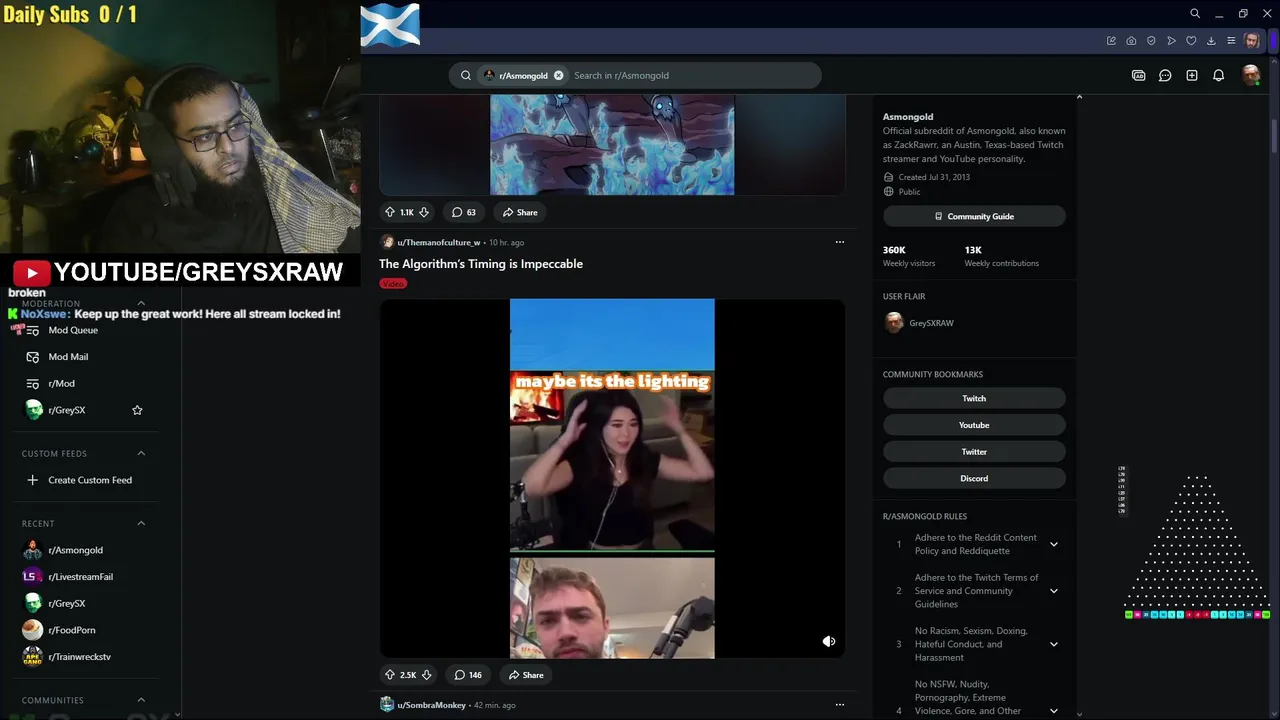
Task: Click the r/Trainwreckstv community icon
Action: [32, 657]
